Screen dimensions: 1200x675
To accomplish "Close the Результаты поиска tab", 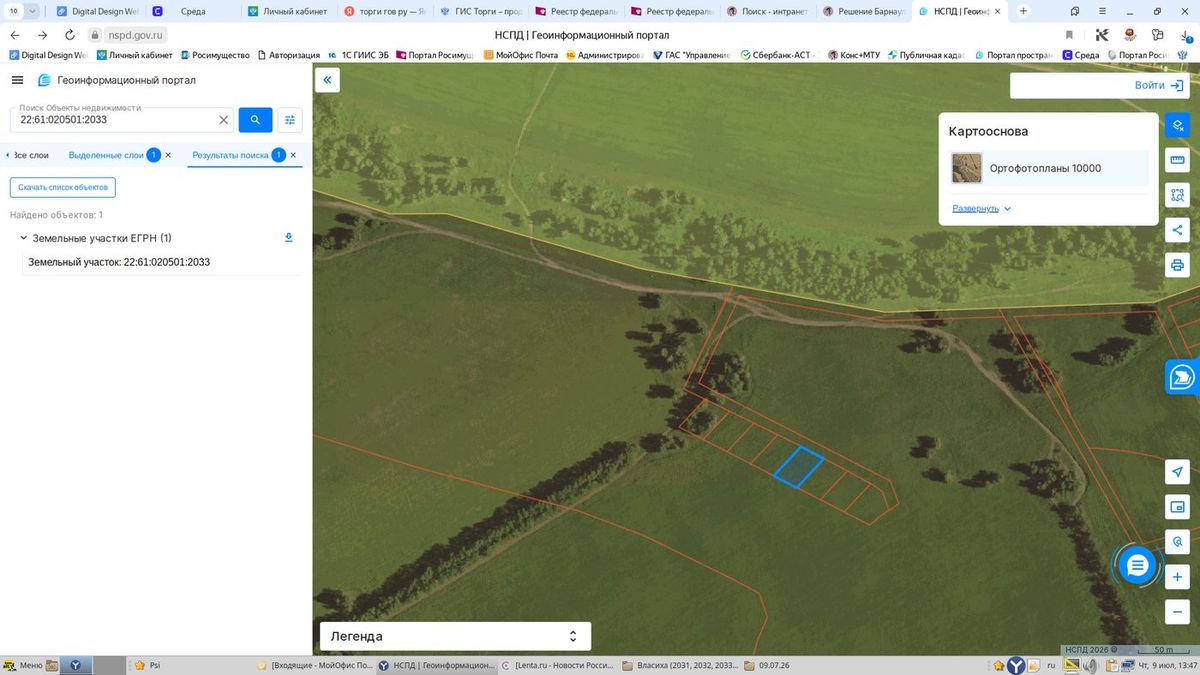I will pos(293,155).
